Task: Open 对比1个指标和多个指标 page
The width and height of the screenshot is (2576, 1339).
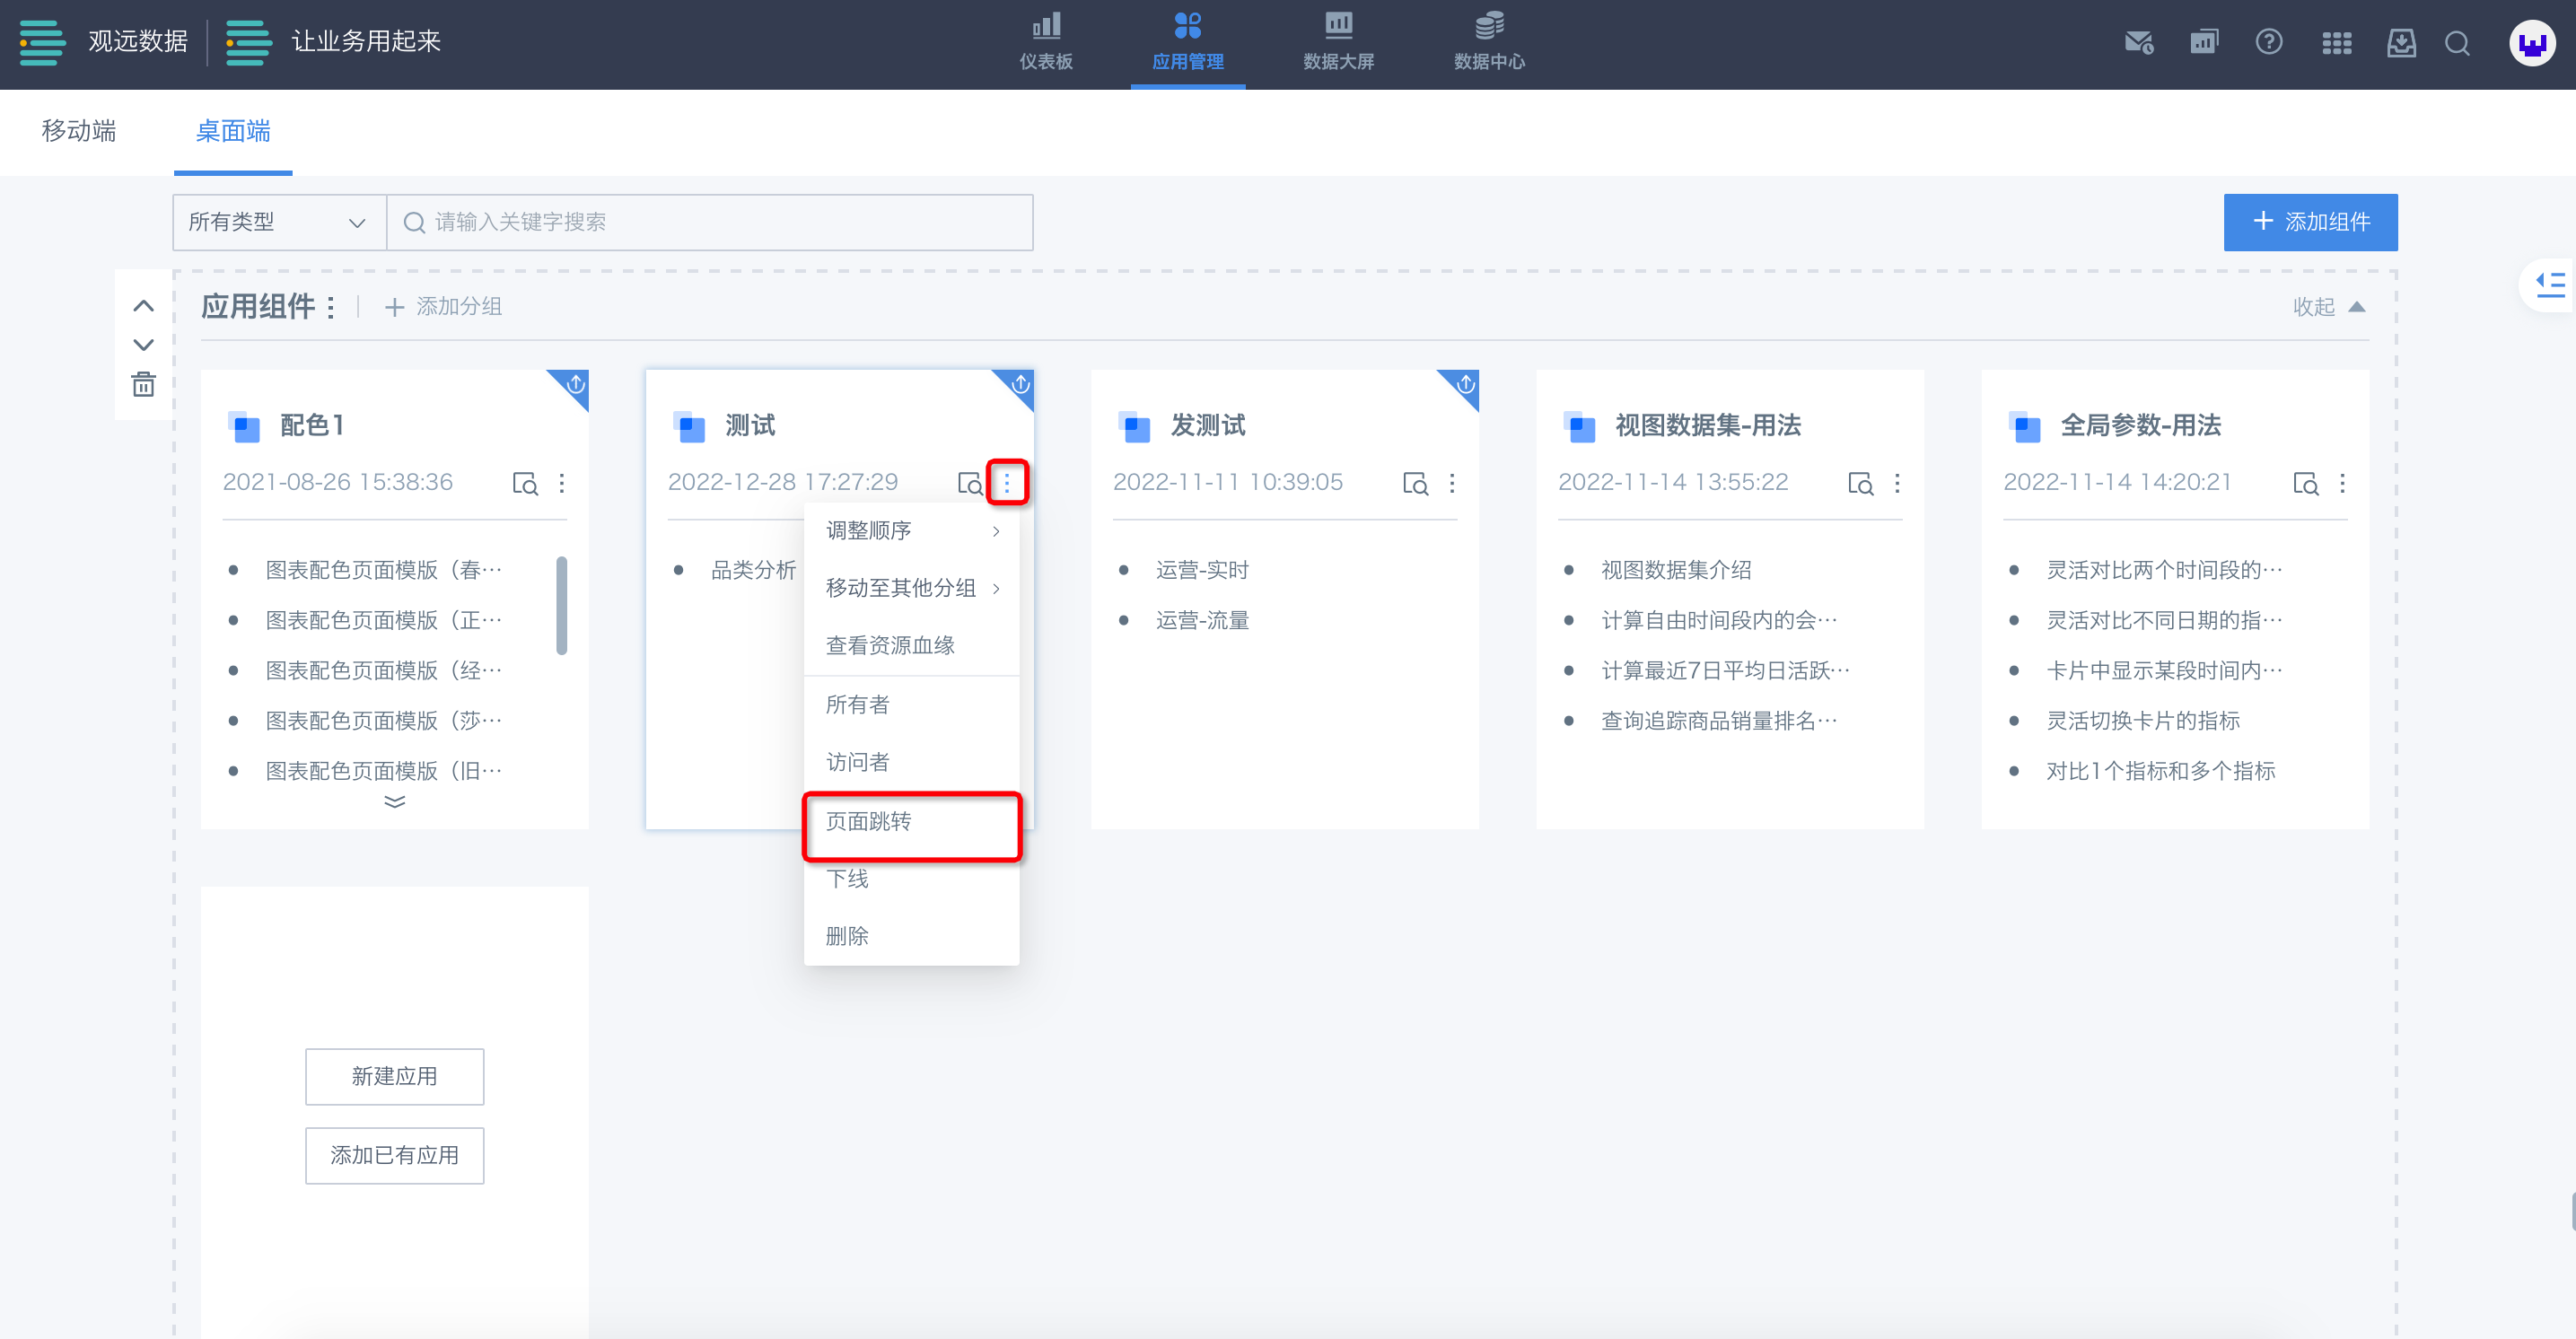Action: (x=2160, y=771)
